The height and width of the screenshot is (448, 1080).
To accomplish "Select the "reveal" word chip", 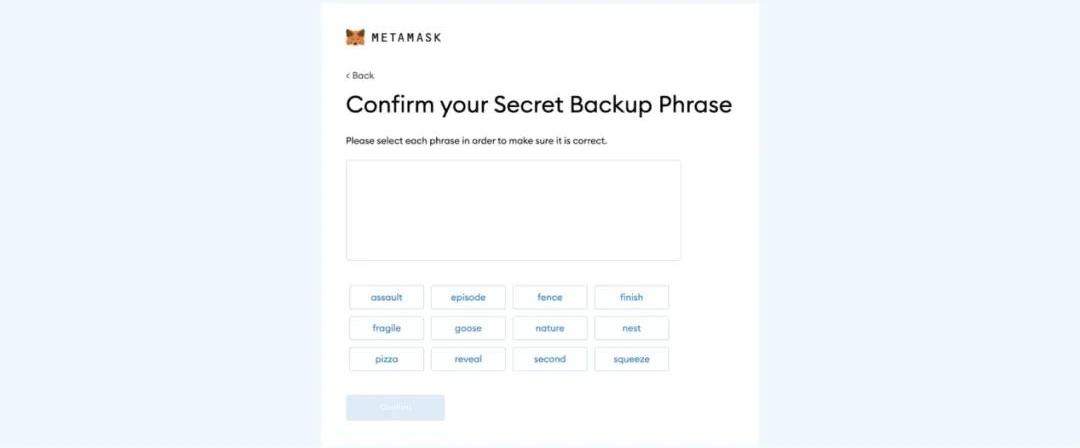I will pos(468,359).
